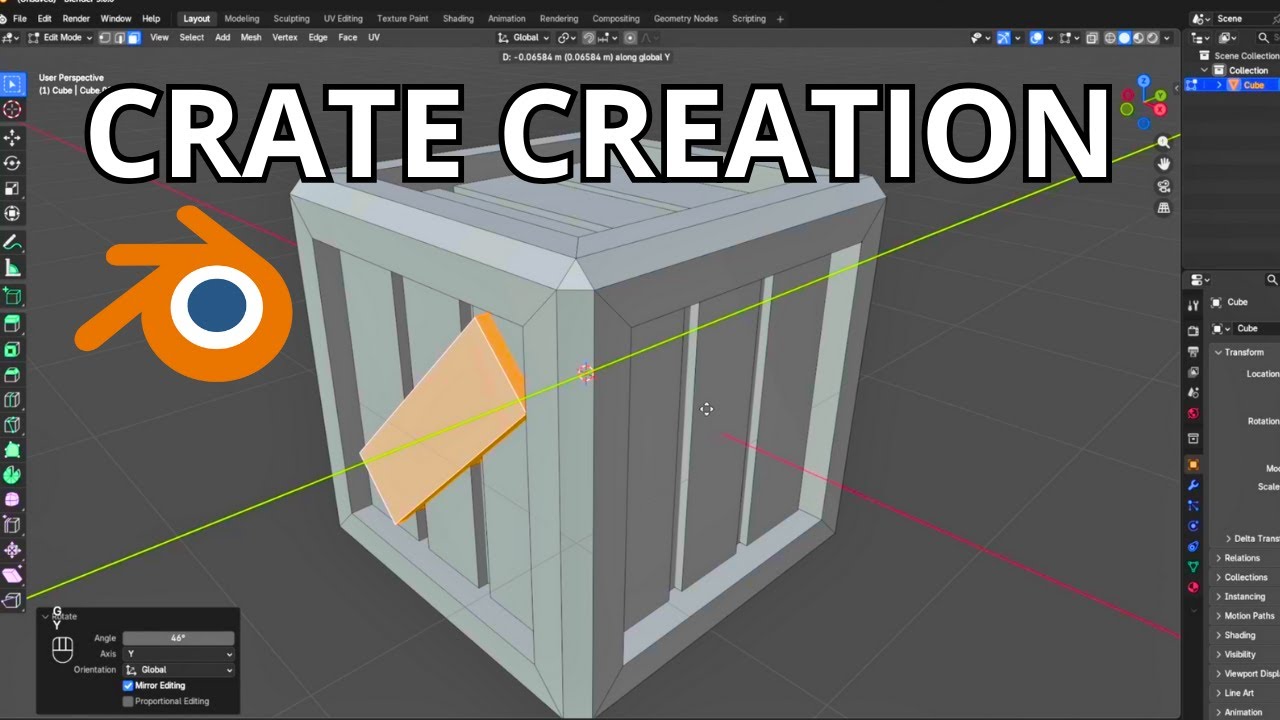This screenshot has width=1280, height=720.
Task: Open Material properties tab icon
Action: [1192, 587]
